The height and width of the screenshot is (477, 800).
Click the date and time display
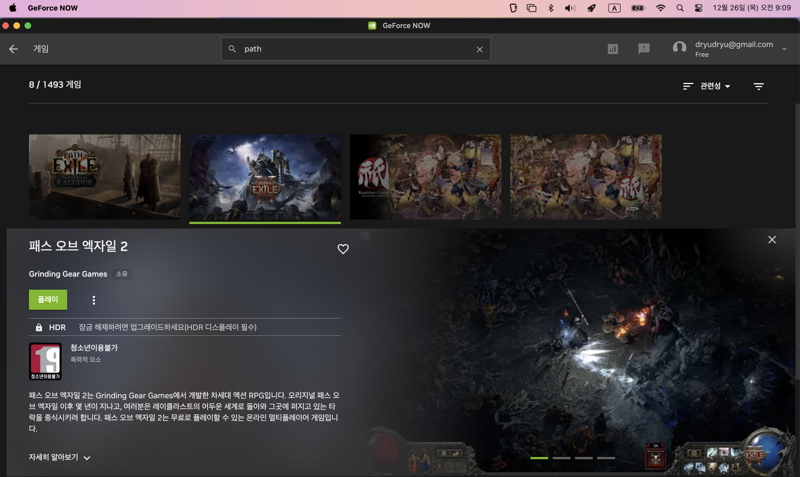[752, 8]
